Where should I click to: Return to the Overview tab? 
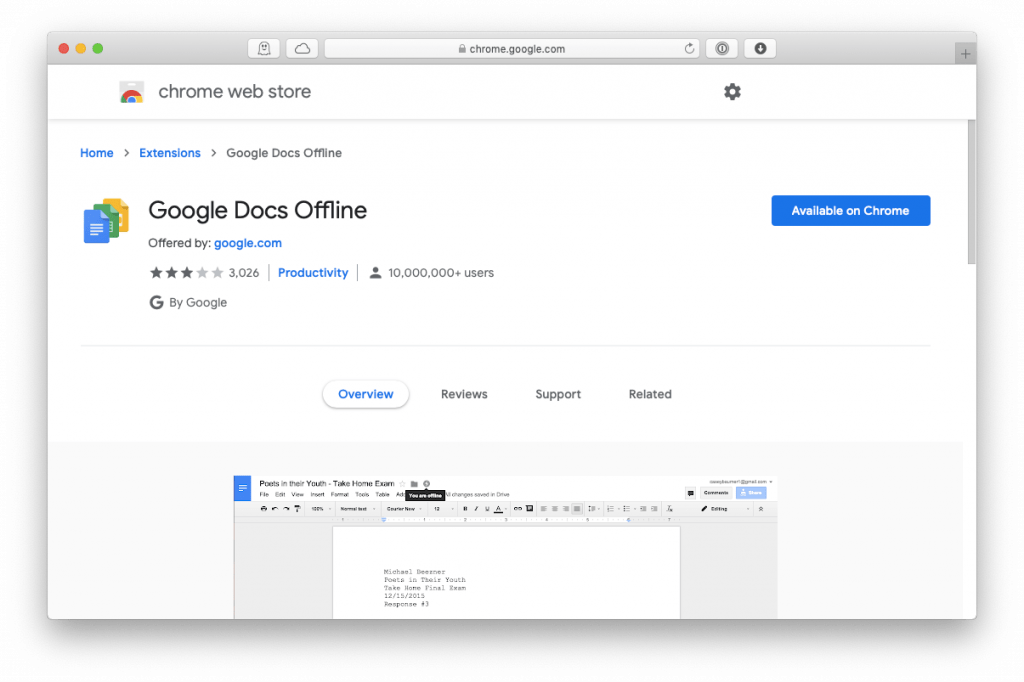pos(365,394)
